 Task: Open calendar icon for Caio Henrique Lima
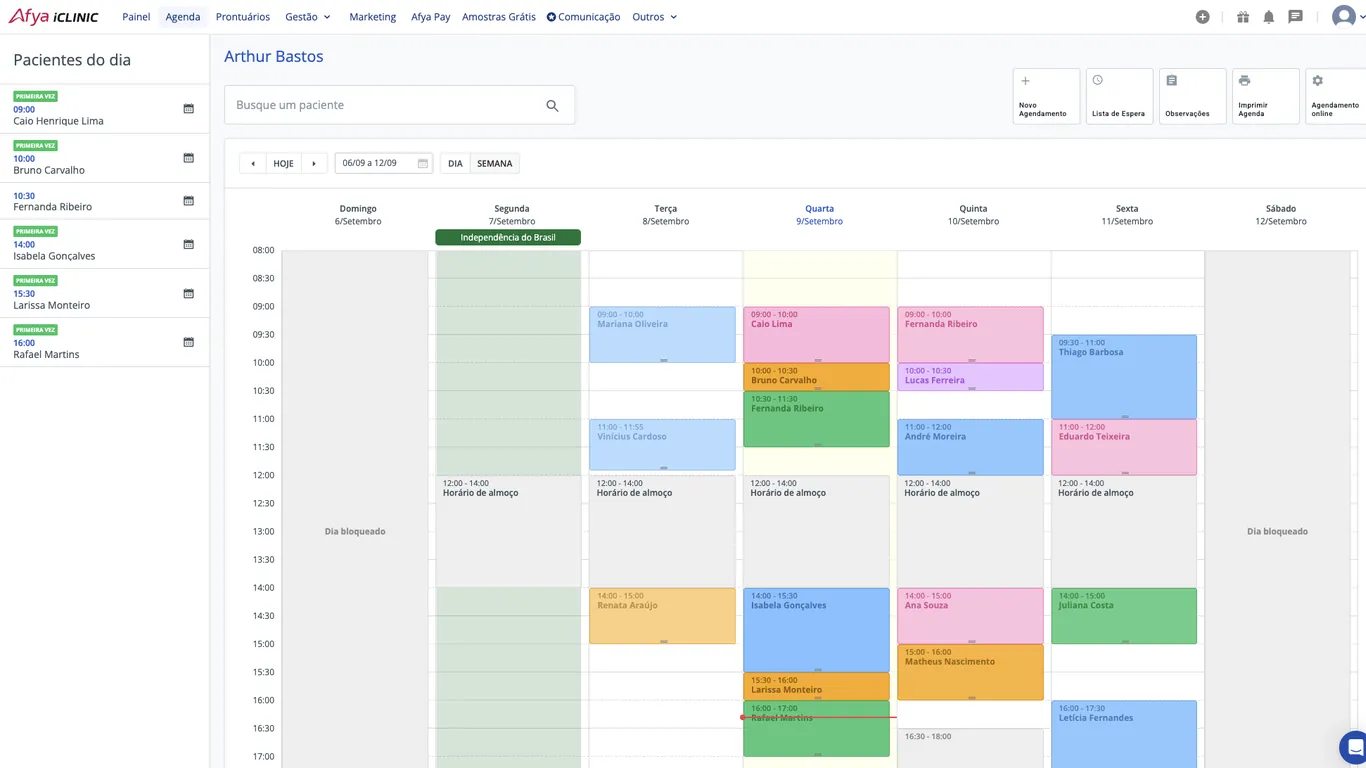click(x=188, y=108)
